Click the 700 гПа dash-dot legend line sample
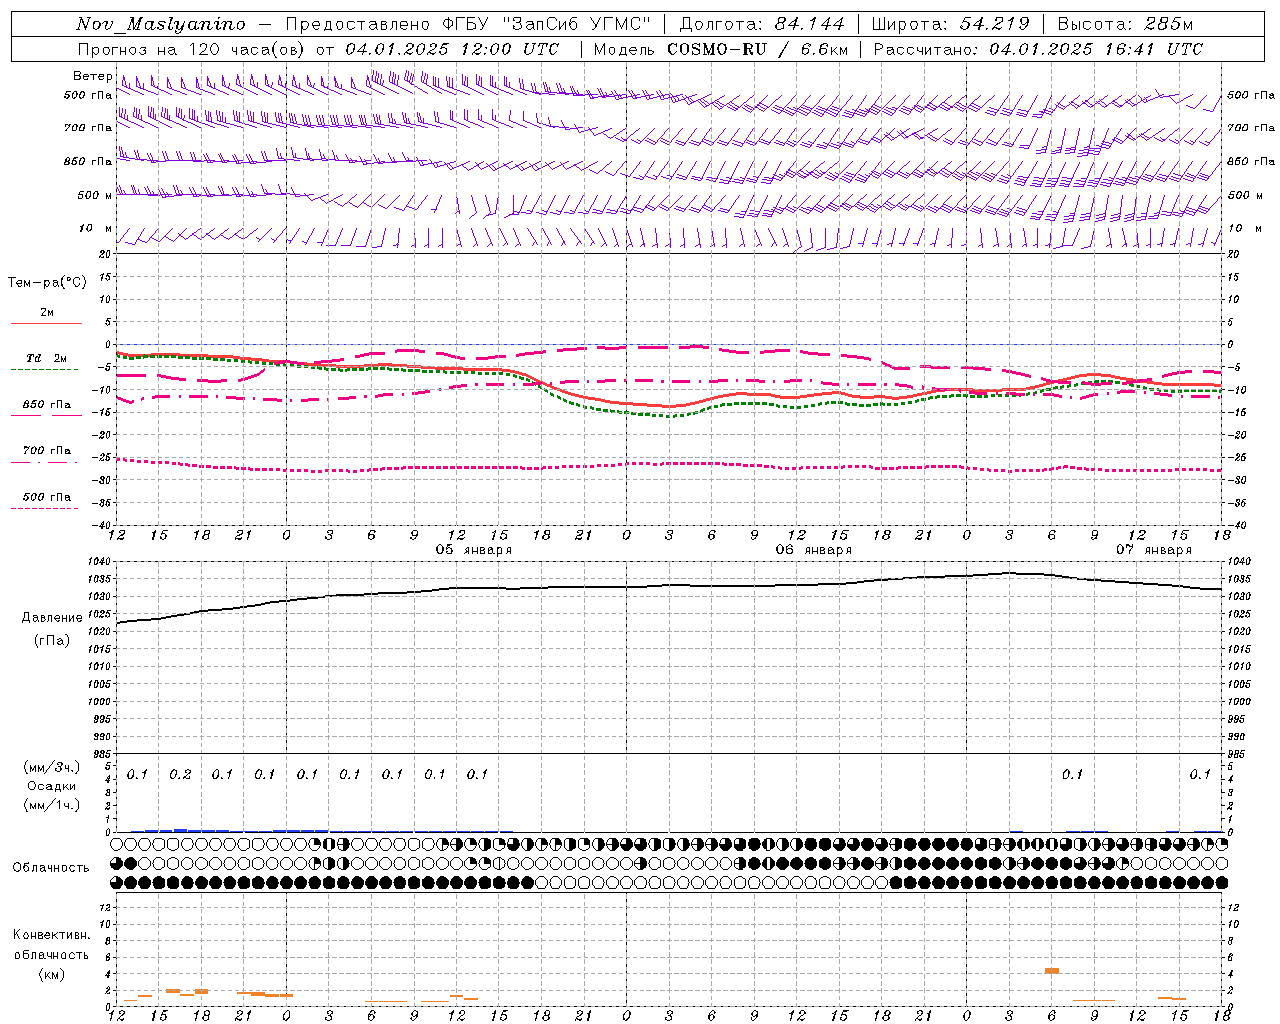The image size is (1280, 1024). (45, 462)
